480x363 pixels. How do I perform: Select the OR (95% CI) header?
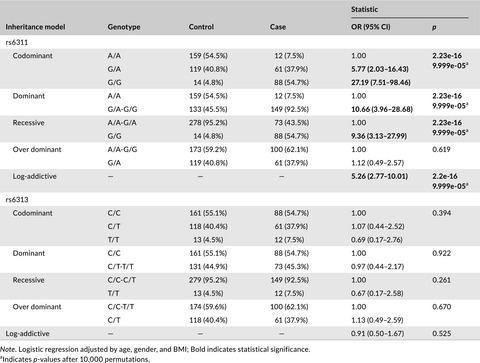[371, 27]
